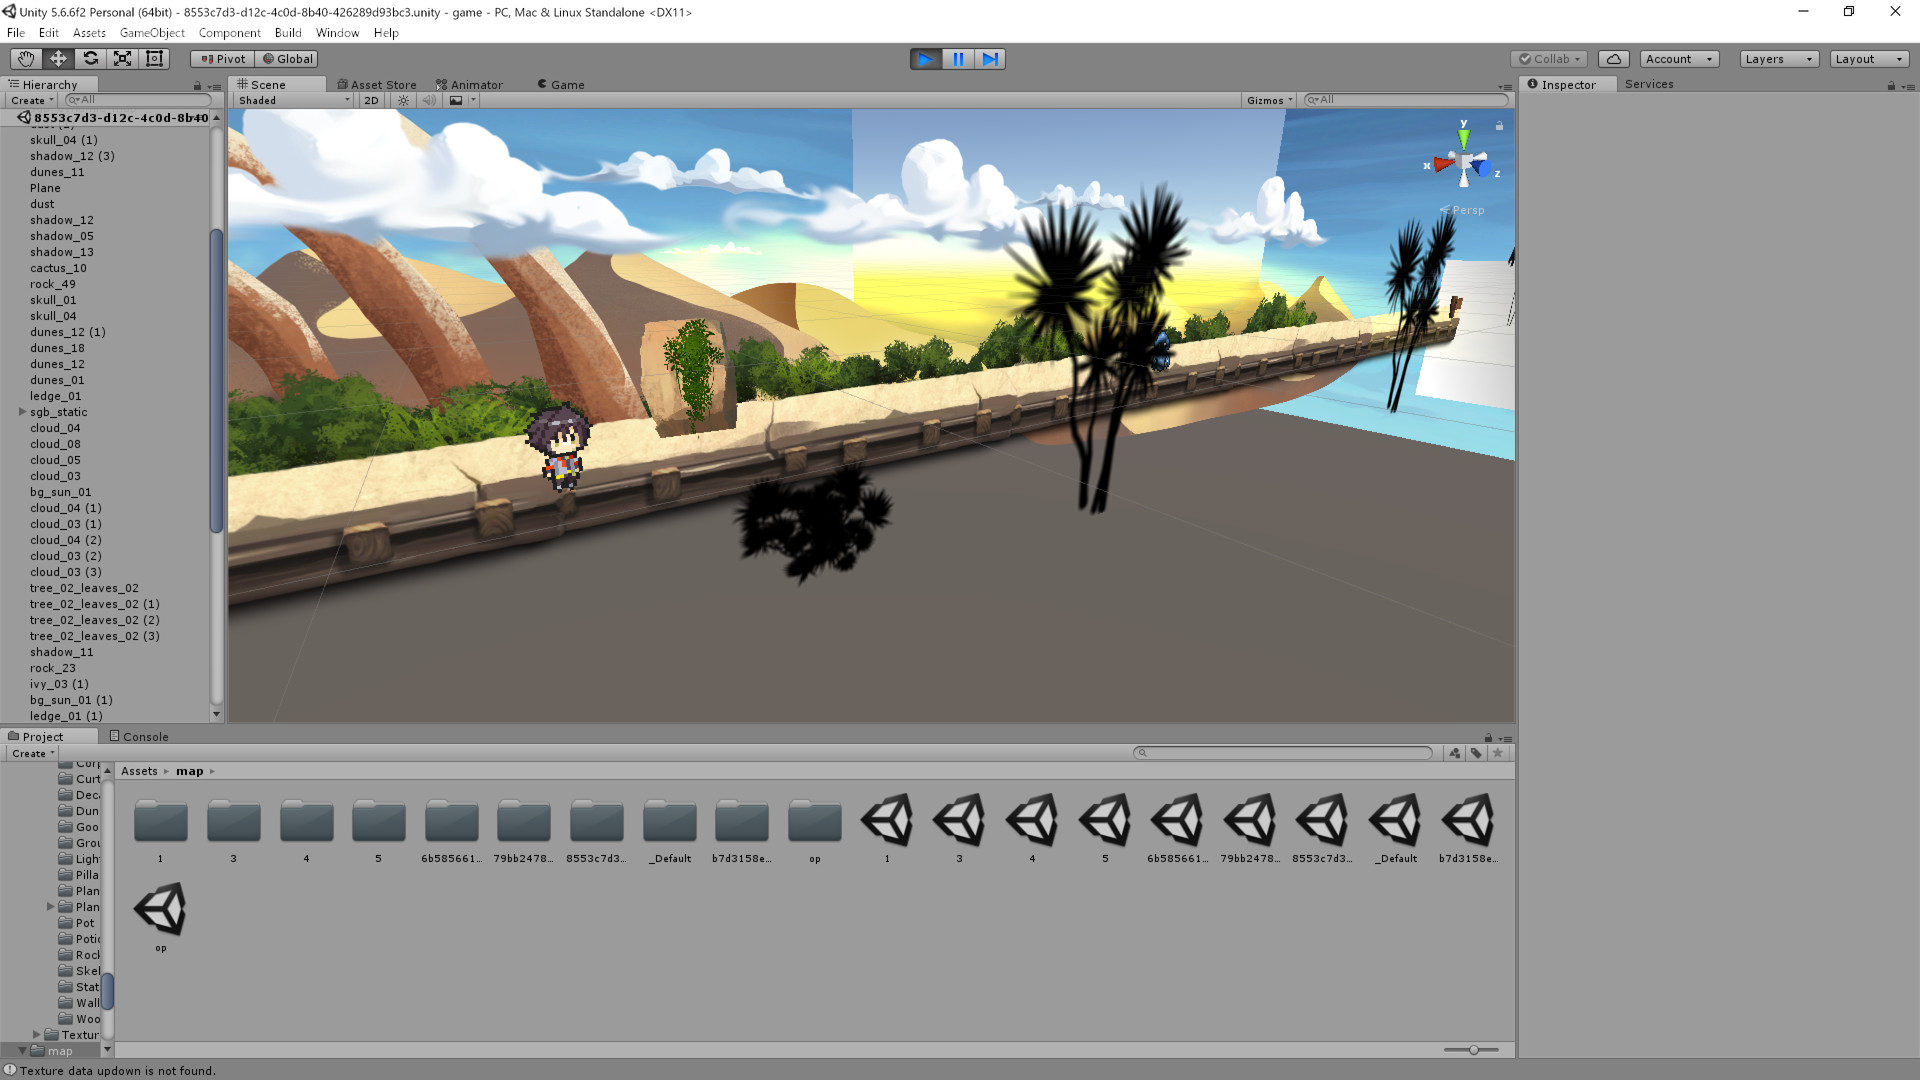Viewport: 1920px width, 1080px height.
Task: Select the Rotate tool
Action: (x=90, y=58)
